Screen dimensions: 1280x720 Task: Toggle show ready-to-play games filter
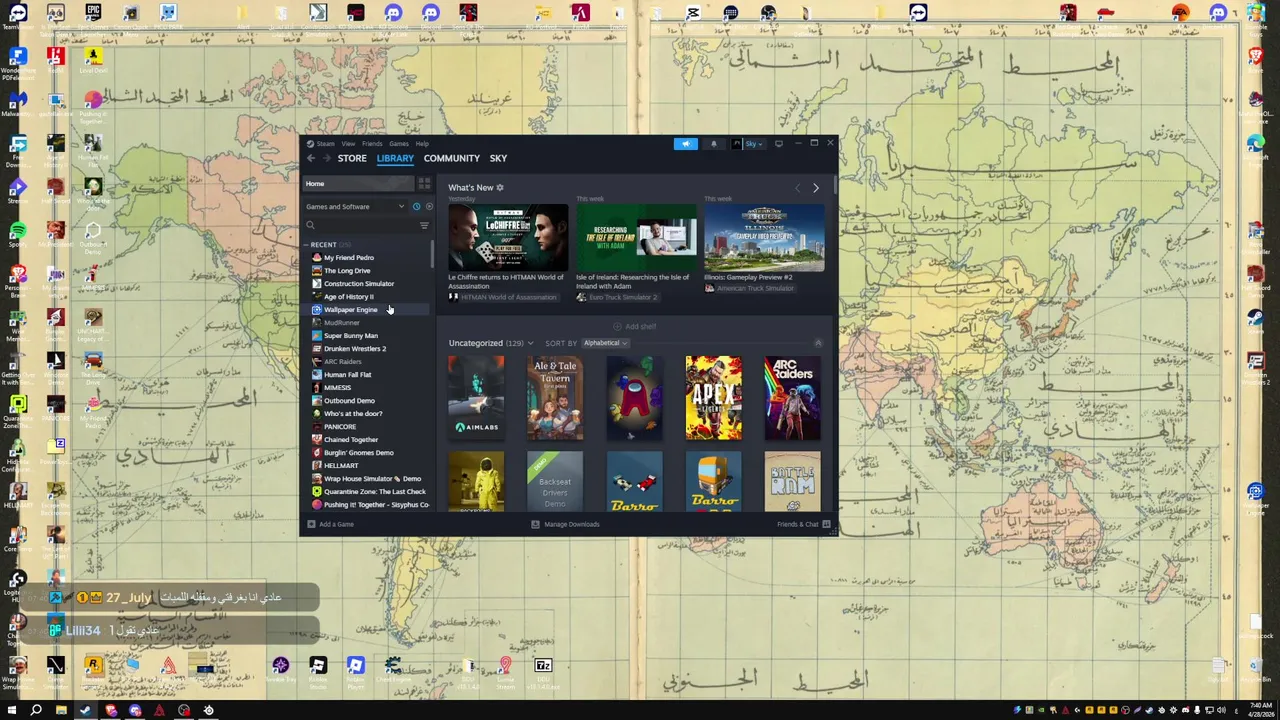pyautogui.click(x=429, y=207)
